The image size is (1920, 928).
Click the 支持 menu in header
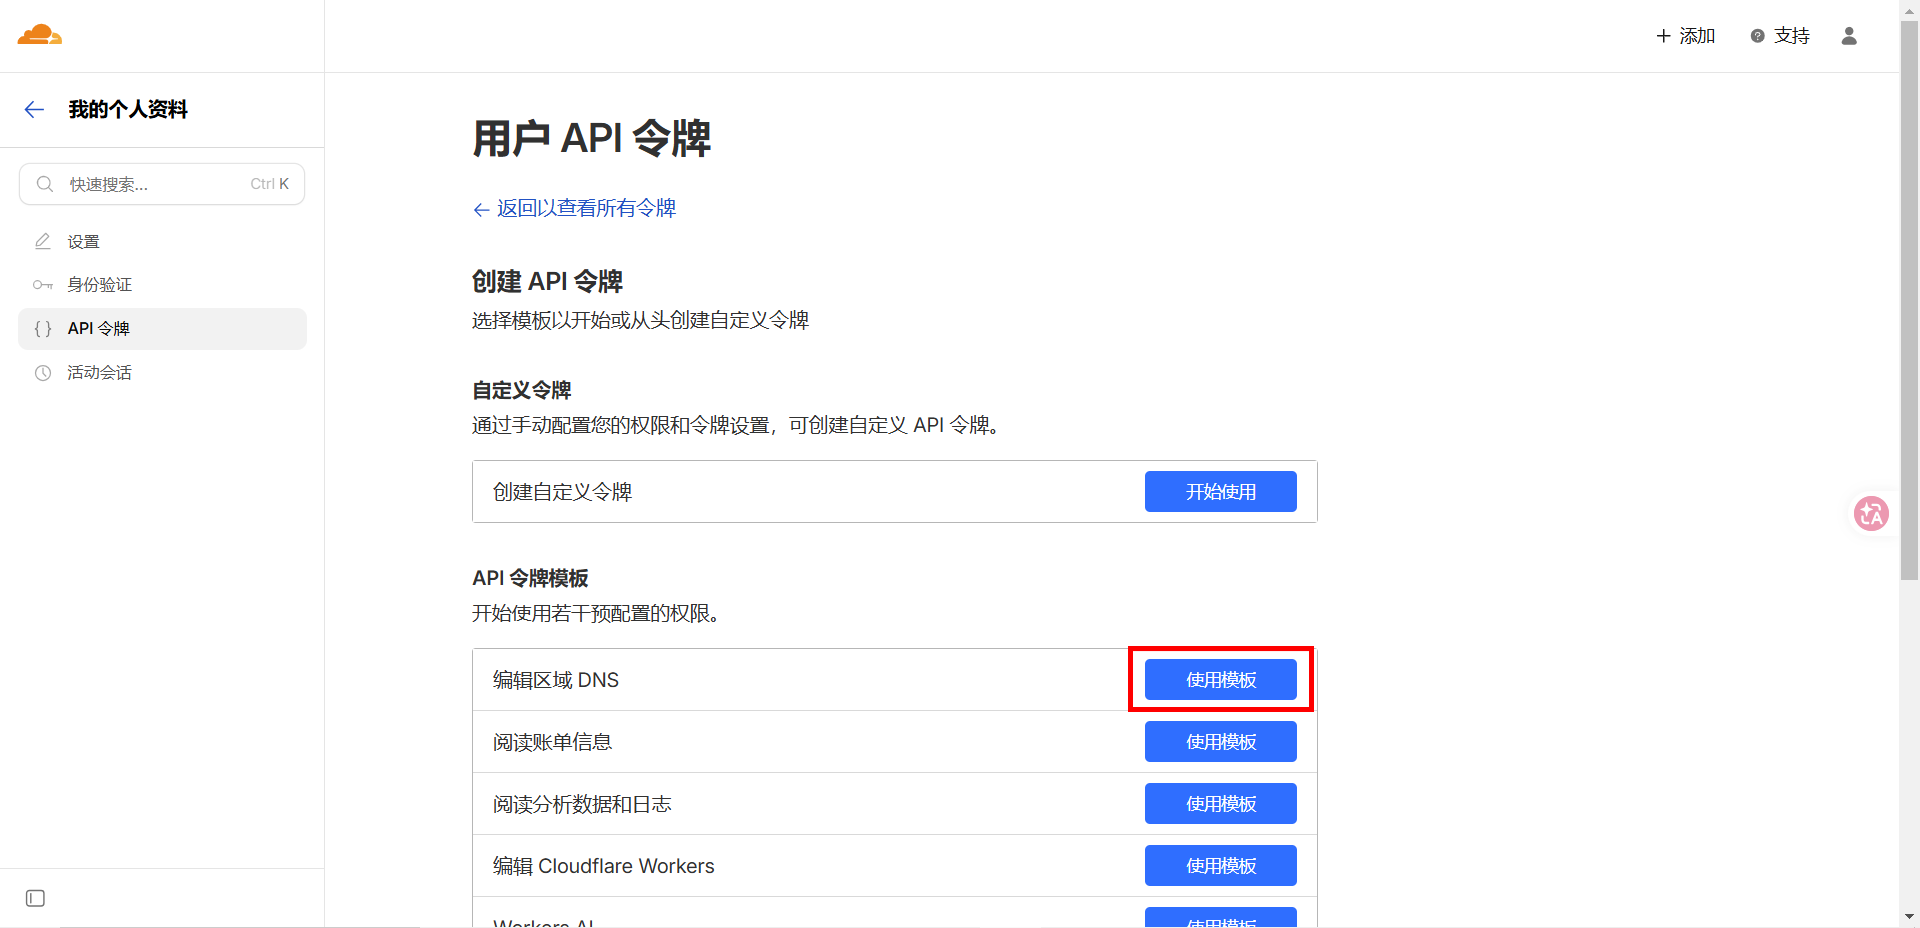1780,36
